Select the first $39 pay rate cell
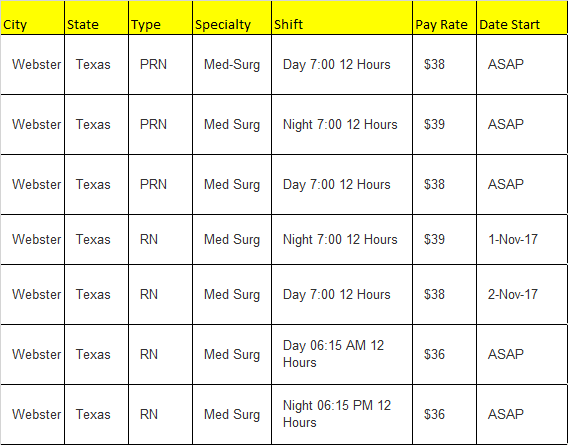Screen dimensions: 568x445 444,125
